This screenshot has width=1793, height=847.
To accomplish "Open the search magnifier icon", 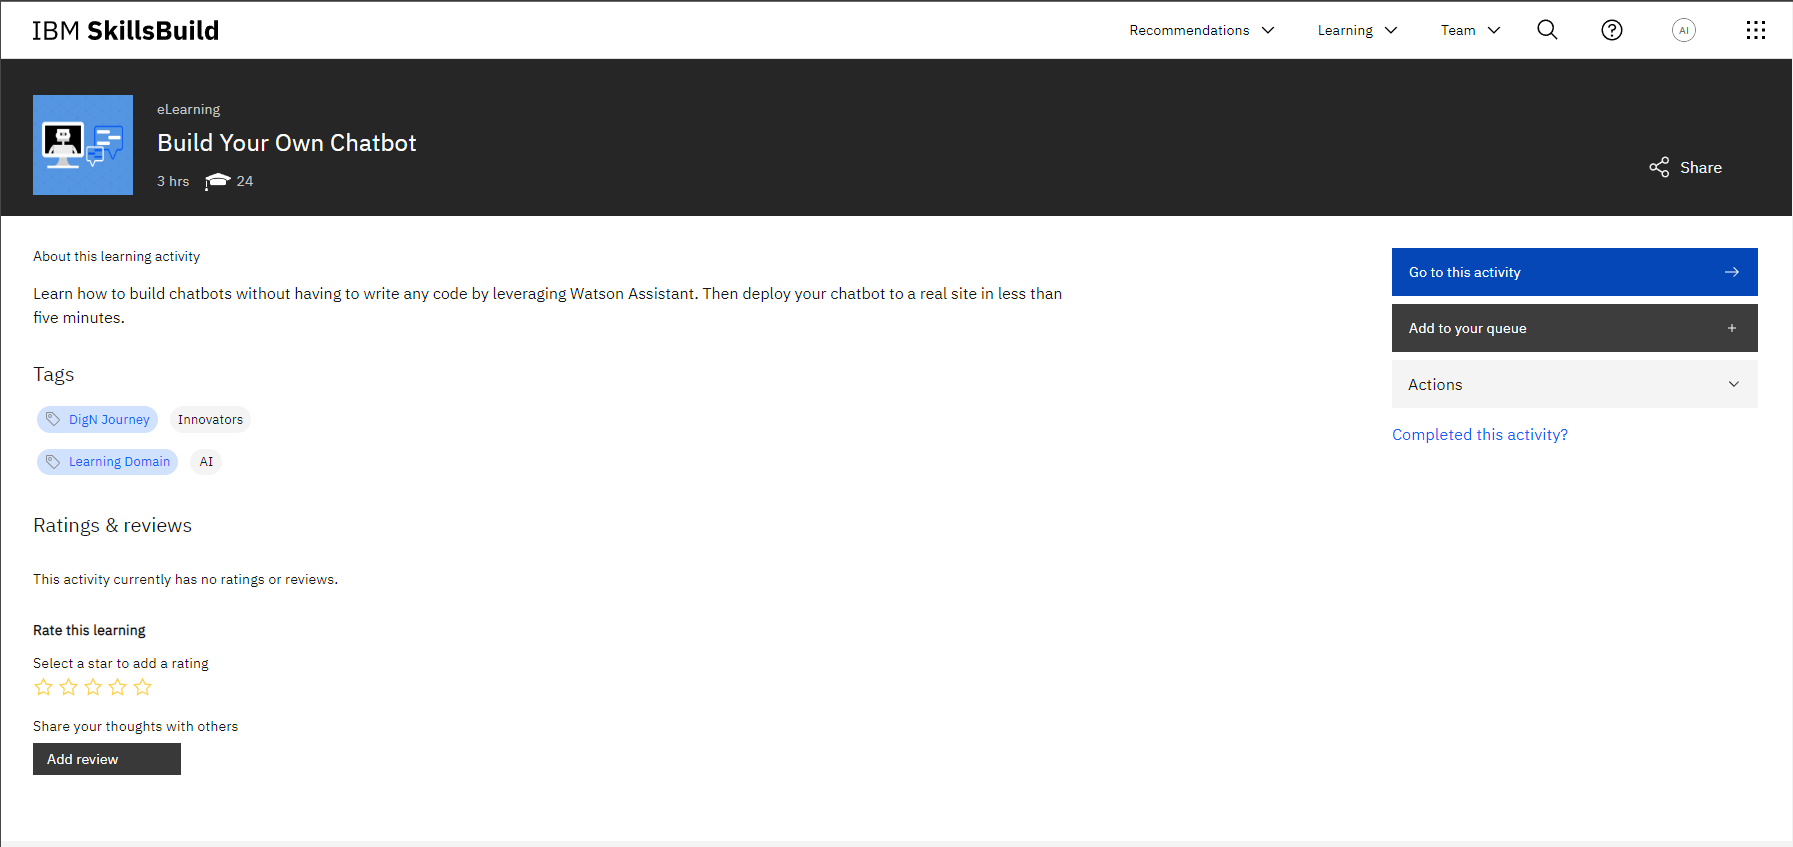I will (1547, 30).
